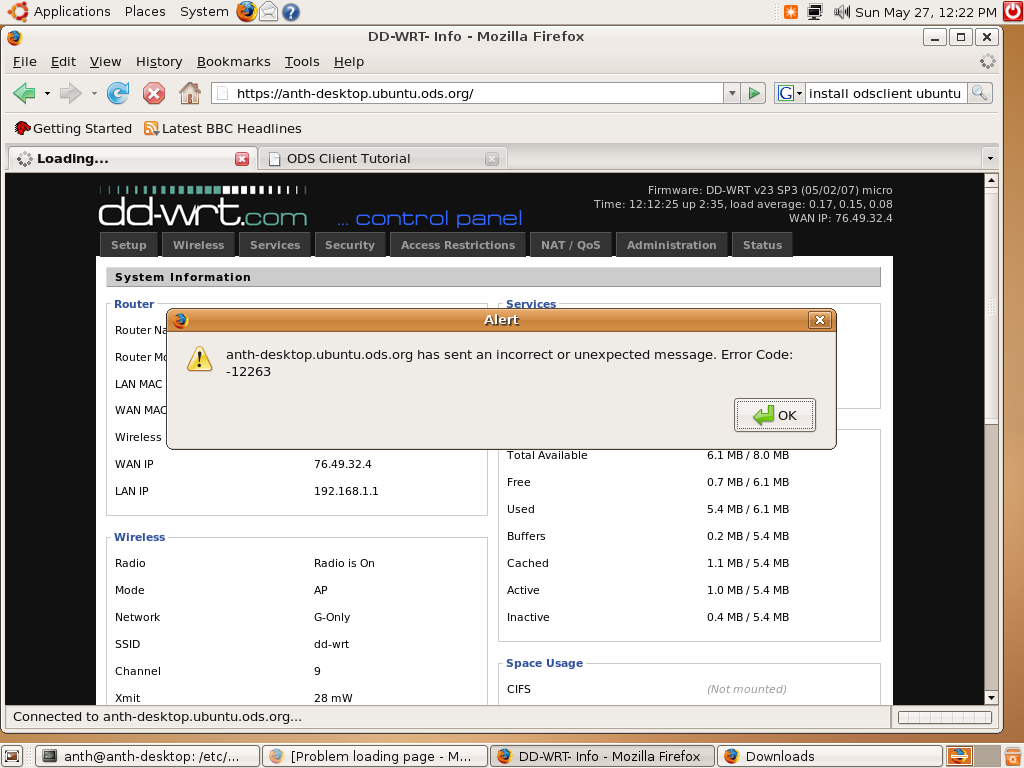The width and height of the screenshot is (1024, 768).
Task: Stop loading the page
Action: point(153,93)
